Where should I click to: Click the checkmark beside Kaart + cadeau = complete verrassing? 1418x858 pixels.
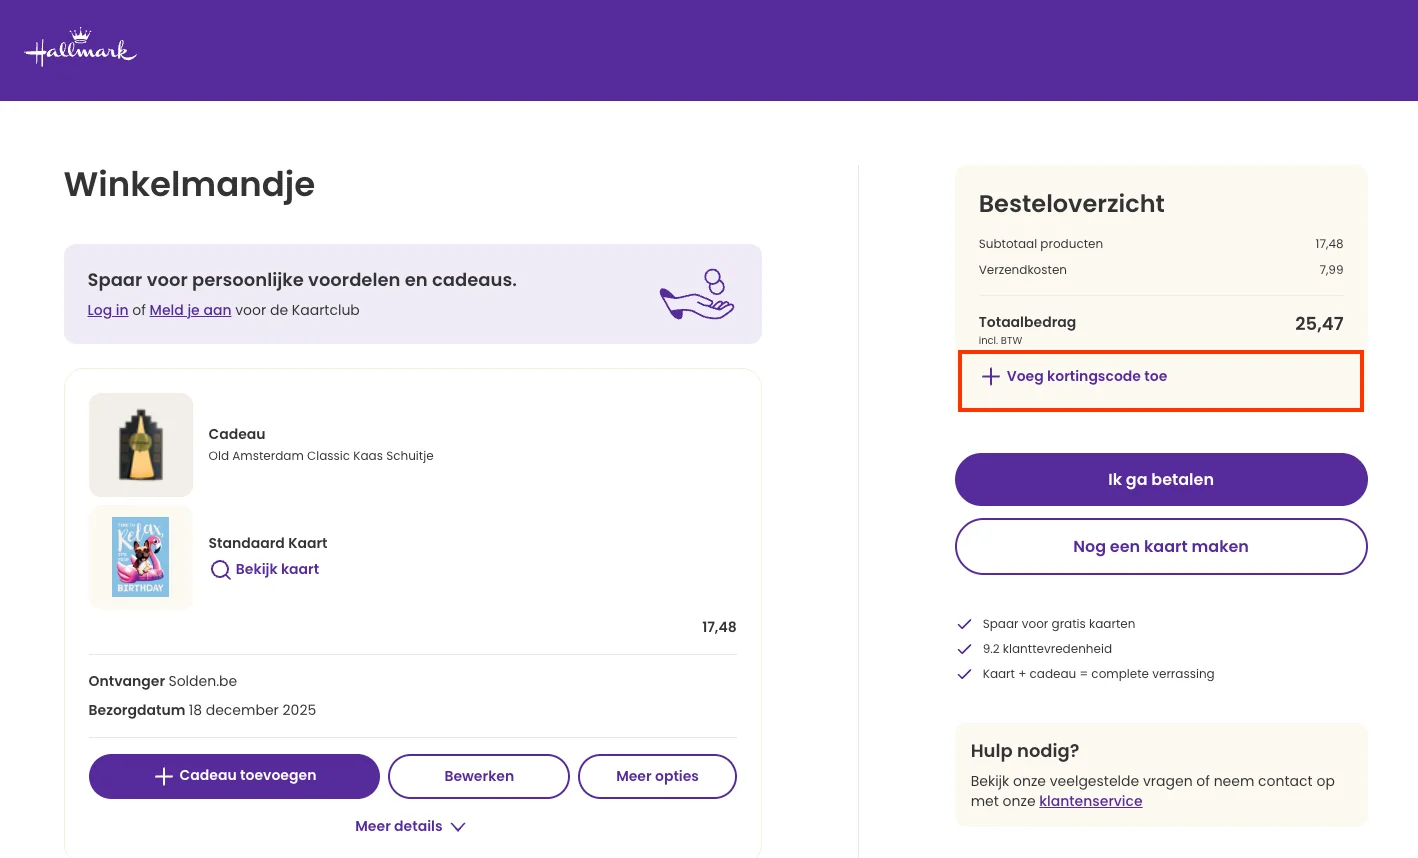pyautogui.click(x=964, y=673)
